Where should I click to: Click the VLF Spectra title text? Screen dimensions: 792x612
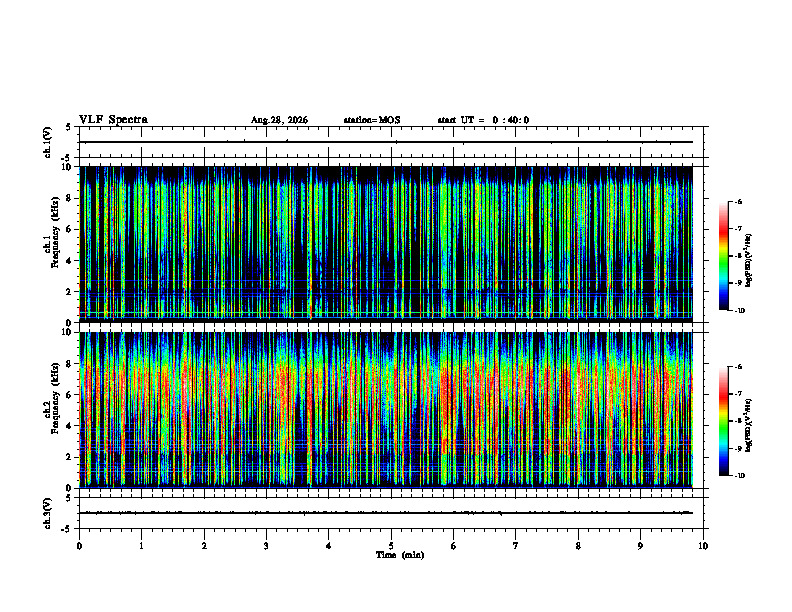click(113, 120)
